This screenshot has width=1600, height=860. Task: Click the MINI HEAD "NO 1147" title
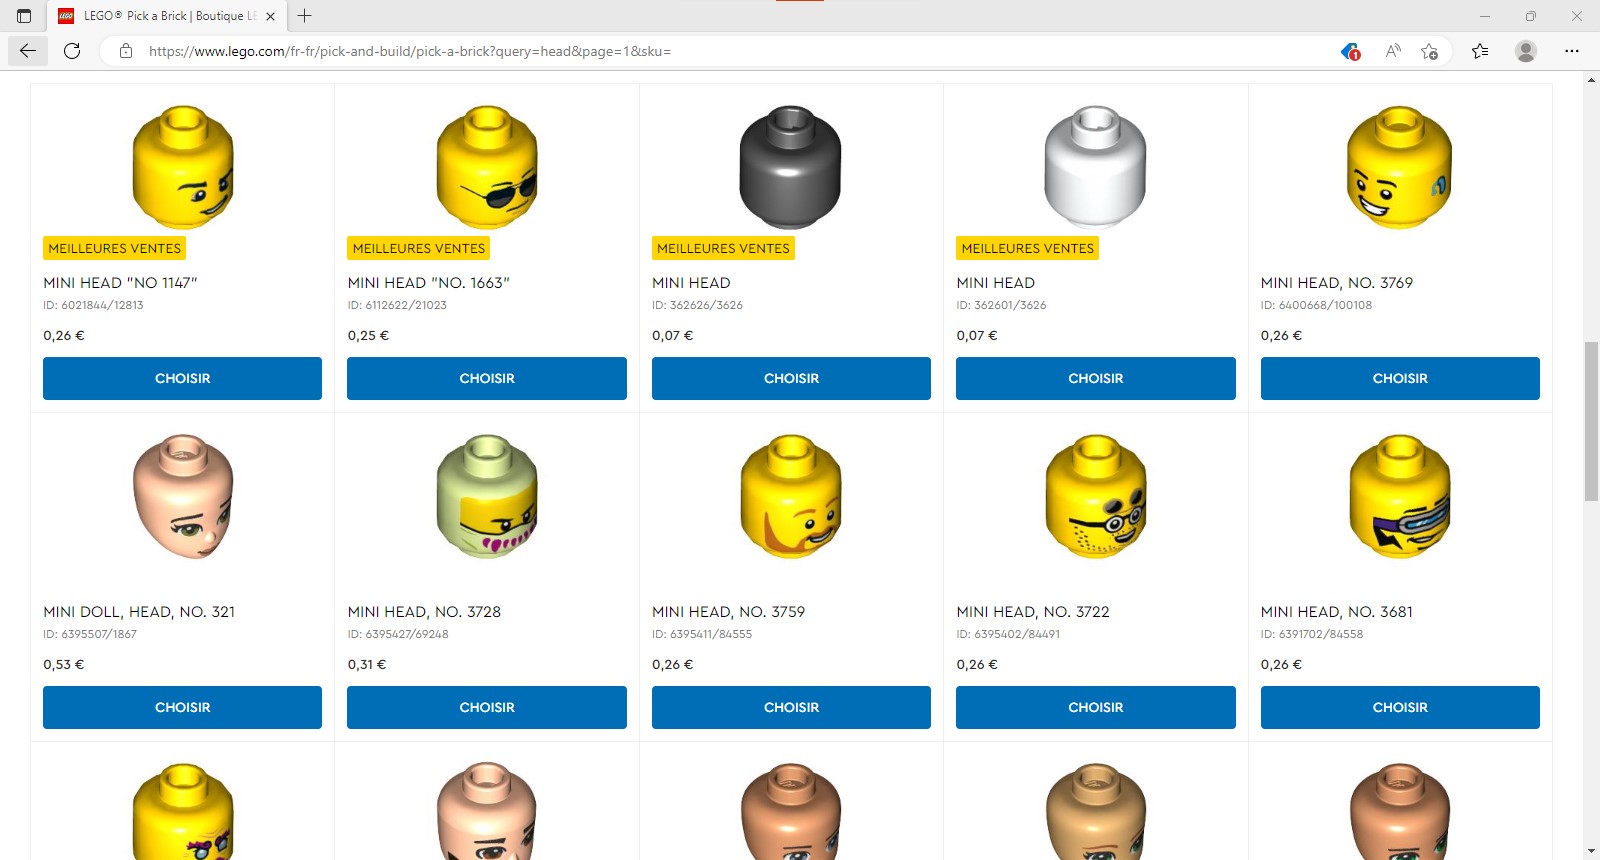point(120,283)
